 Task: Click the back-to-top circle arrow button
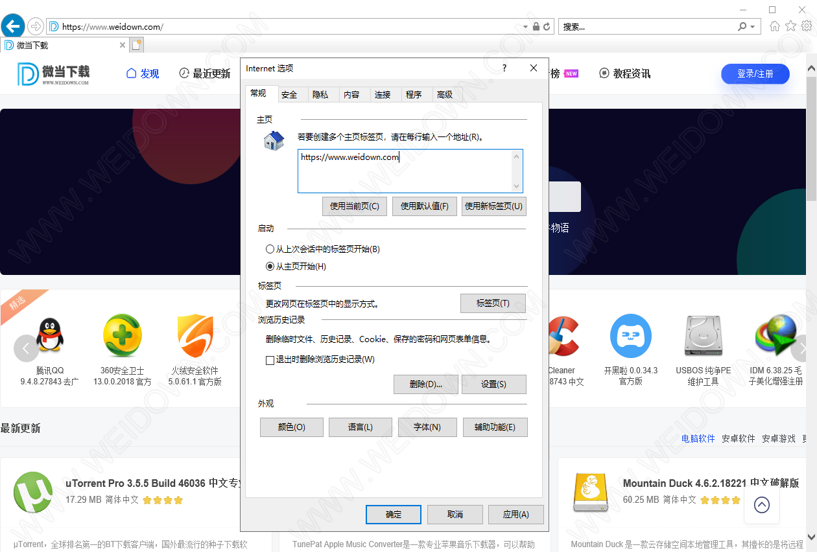pyautogui.click(x=761, y=505)
